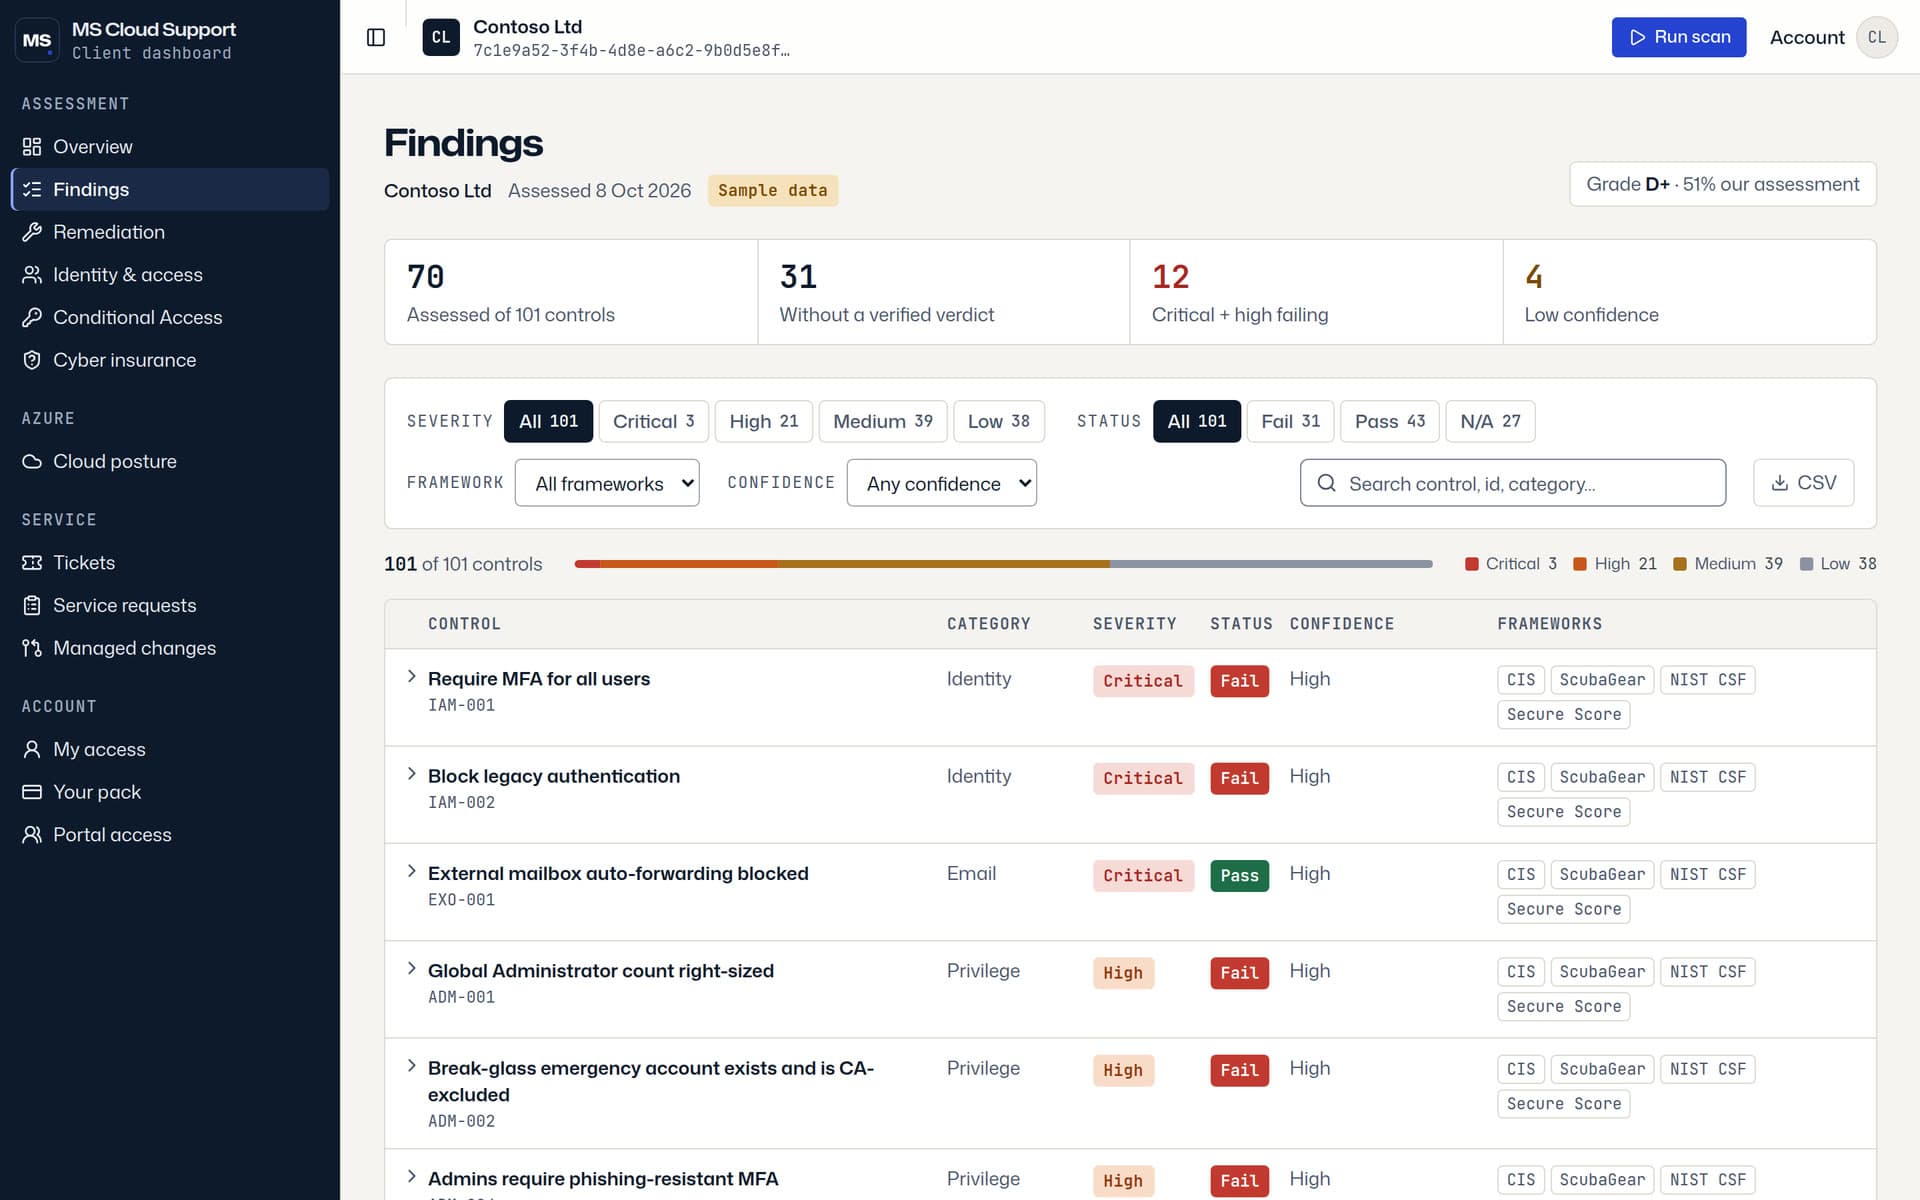This screenshot has width=1920, height=1200.
Task: Open Cyber insurance page
Action: (170, 360)
